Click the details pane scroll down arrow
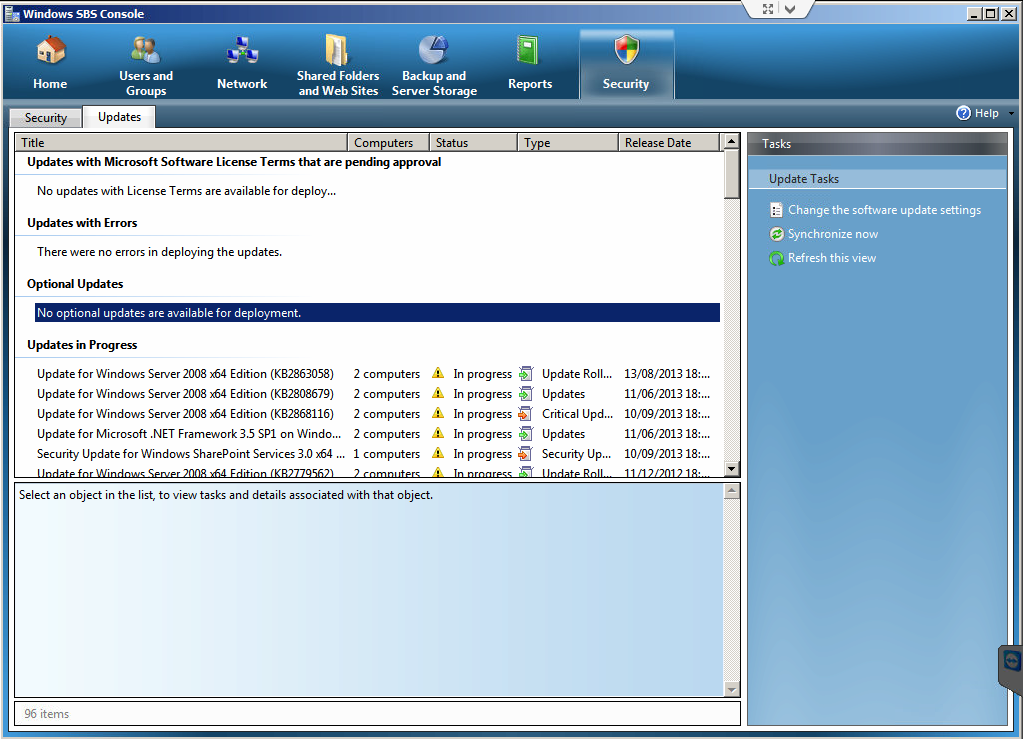Image resolution: width=1023 pixels, height=739 pixels. coord(731,689)
